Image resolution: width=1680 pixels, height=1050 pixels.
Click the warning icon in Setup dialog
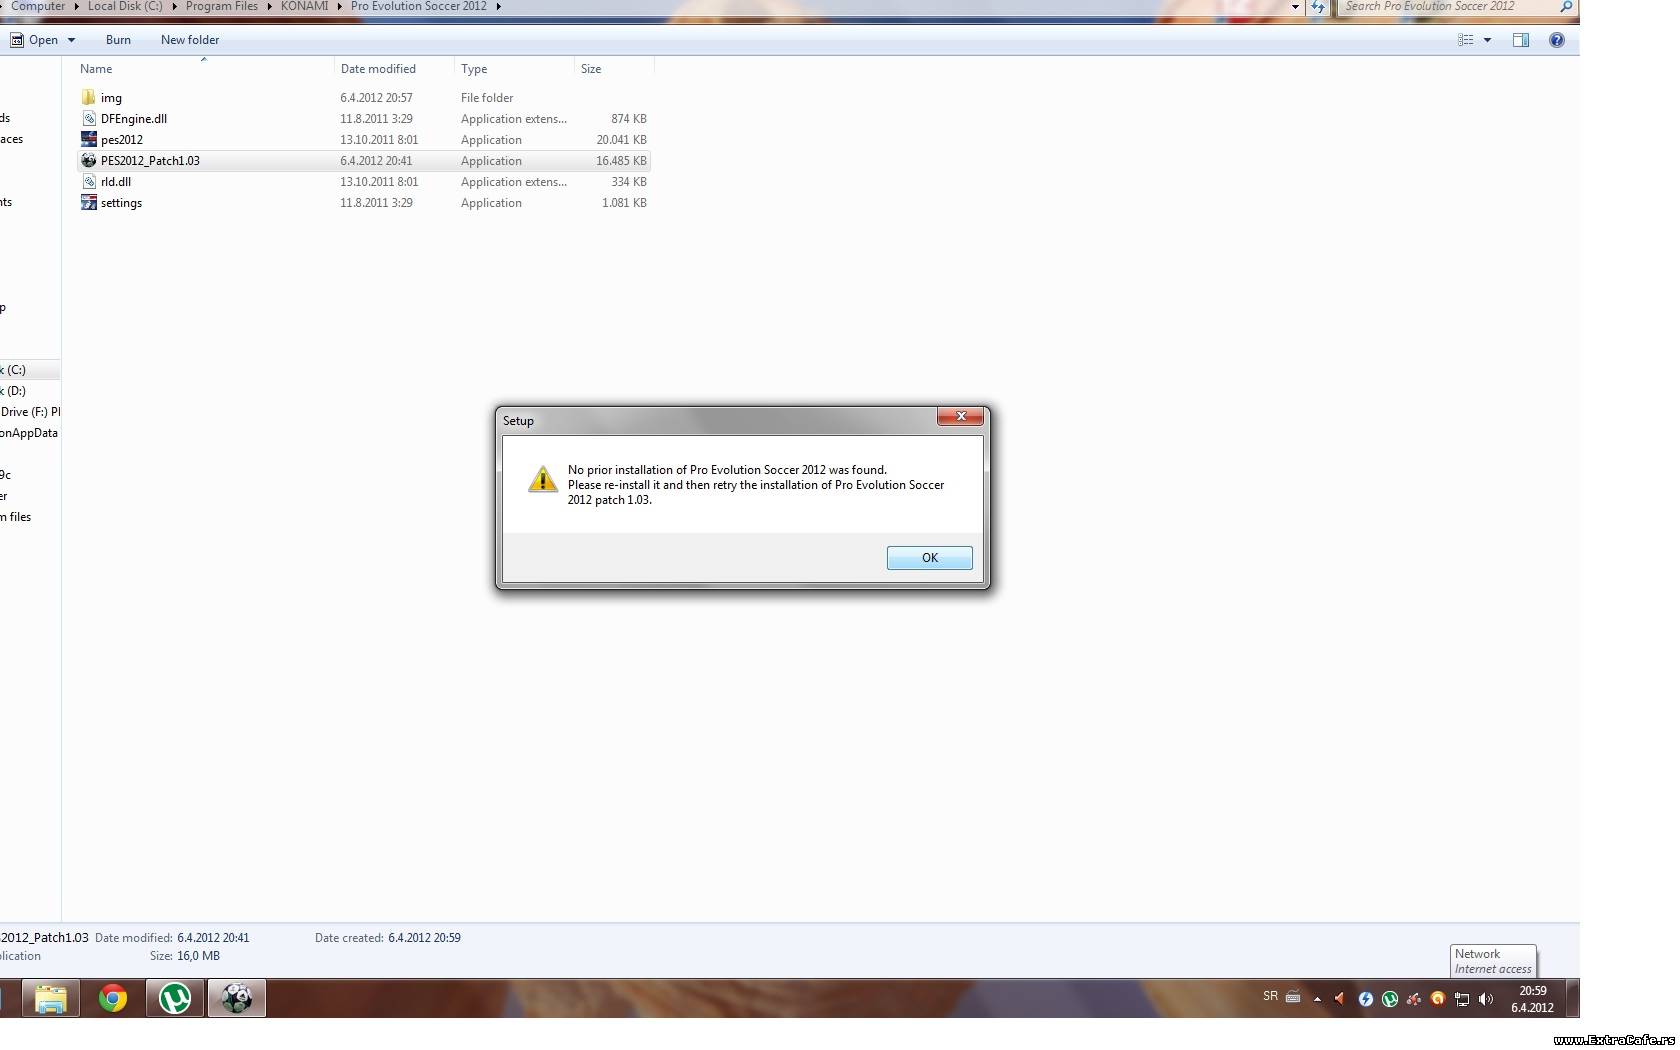click(543, 479)
